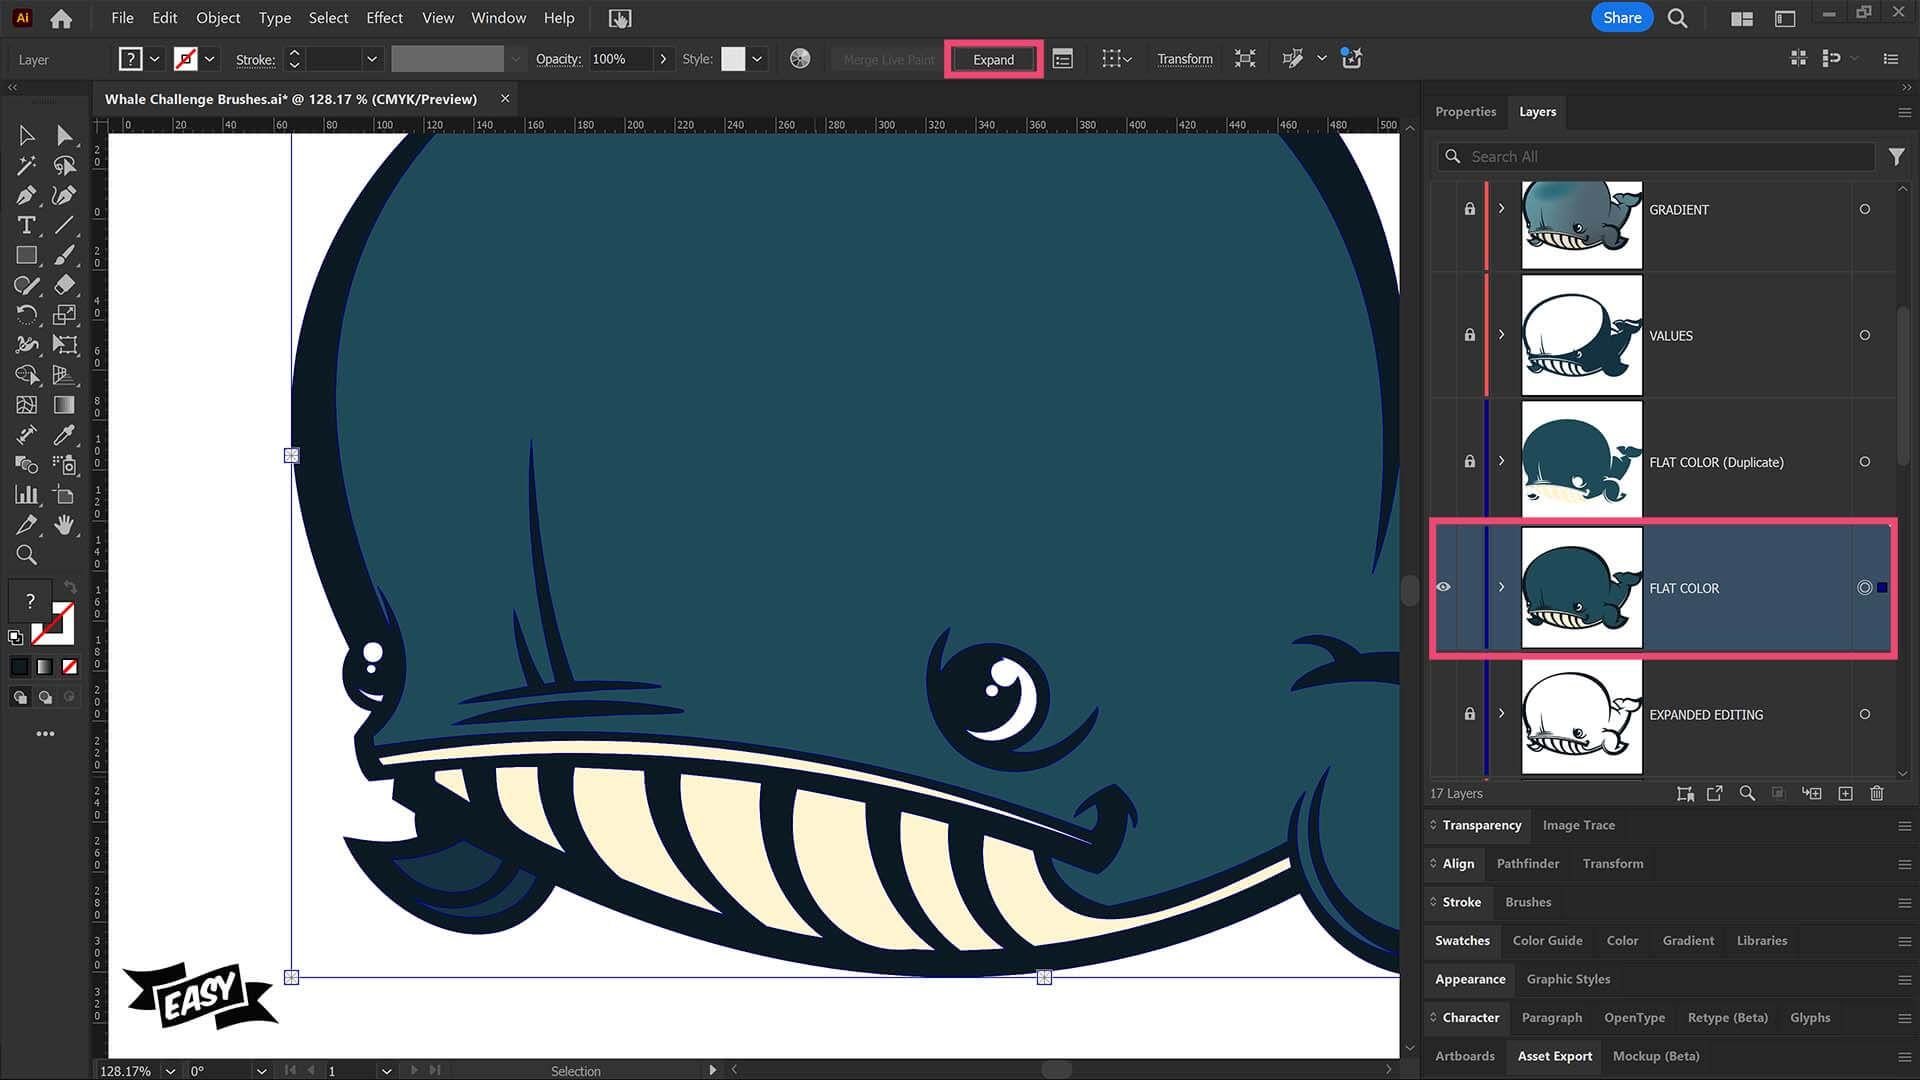
Task: Expand the FLAT COLOR layer contents
Action: 1501,587
